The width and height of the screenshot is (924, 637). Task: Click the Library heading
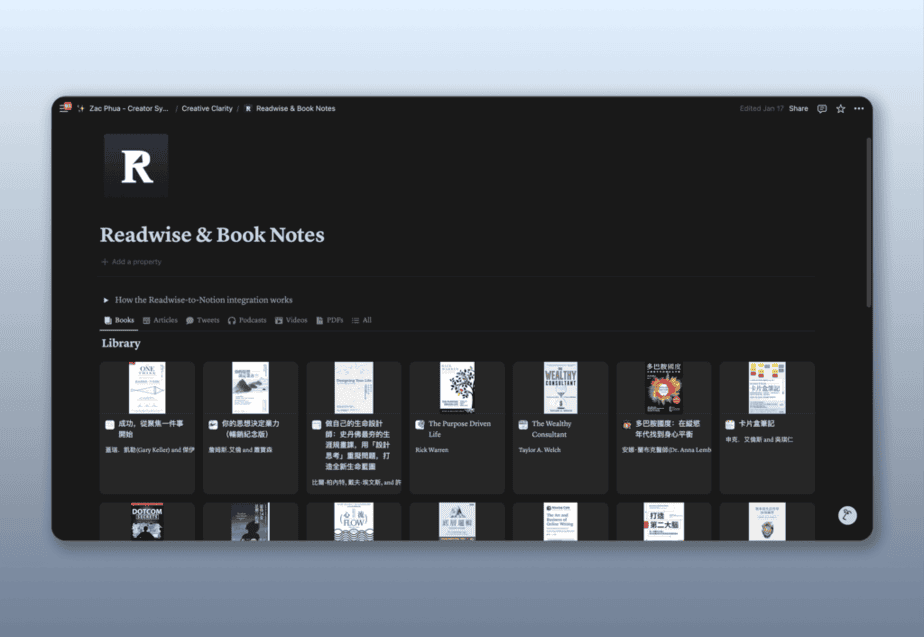[x=121, y=343]
